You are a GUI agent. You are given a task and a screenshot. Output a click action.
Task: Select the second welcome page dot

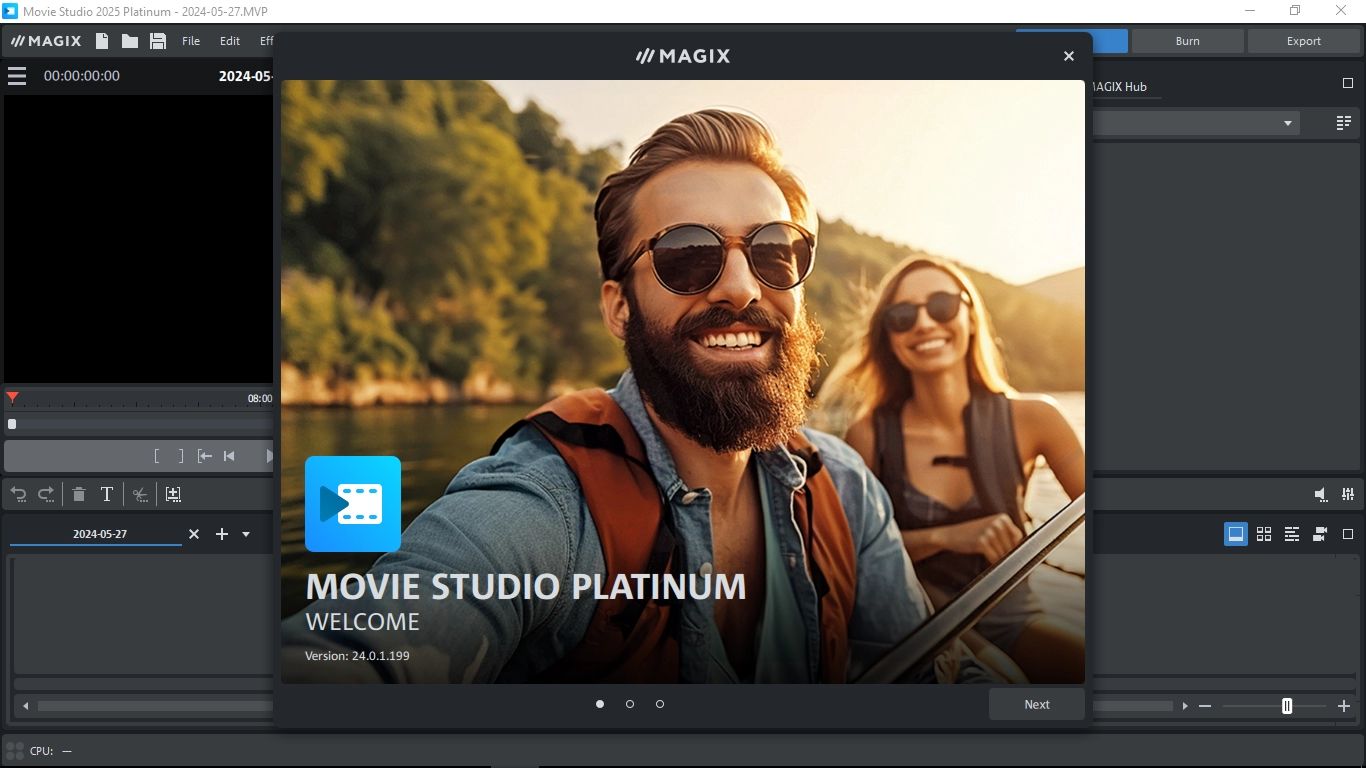tap(630, 704)
